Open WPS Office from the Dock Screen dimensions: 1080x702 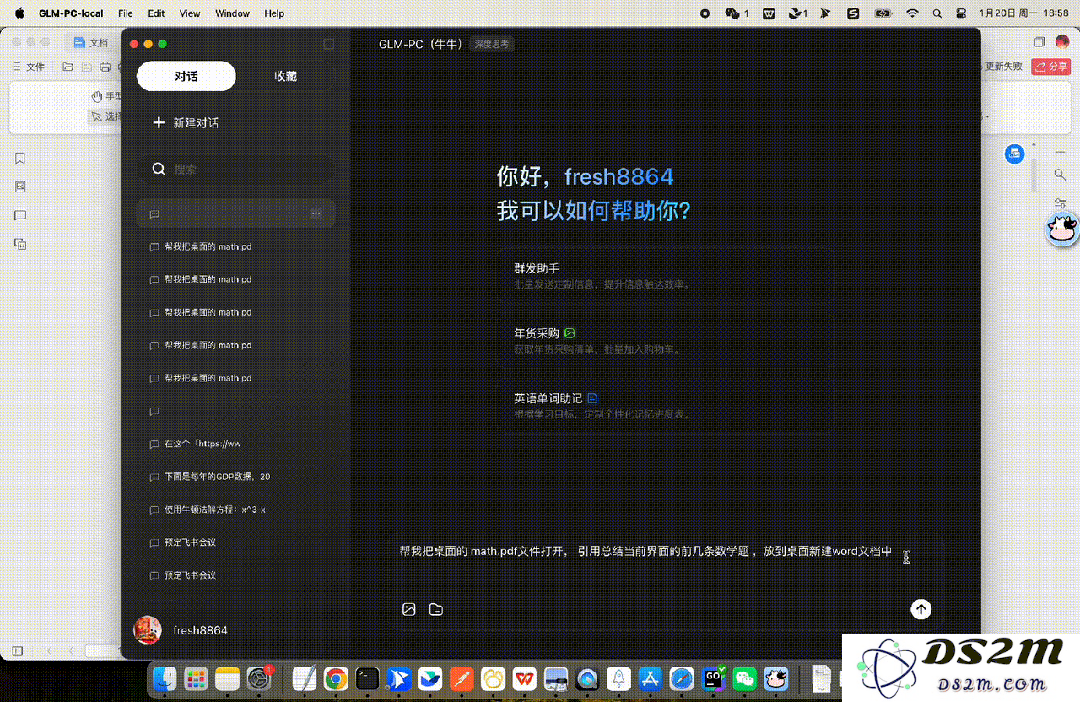point(525,679)
